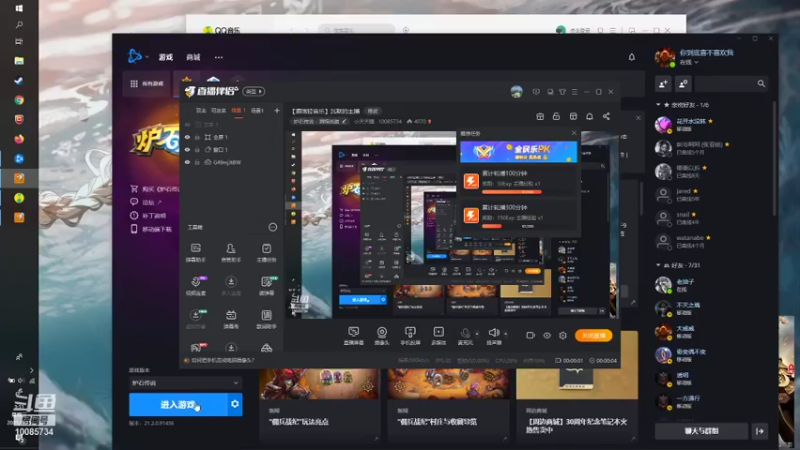Screen dimensions: 800x450
Task: Open stream settings gear near 关闭直播
Action: (563, 335)
